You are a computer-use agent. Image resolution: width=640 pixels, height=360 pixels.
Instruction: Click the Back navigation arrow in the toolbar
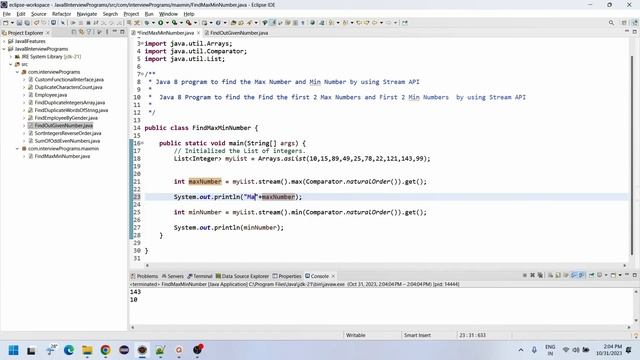pos(374,23)
